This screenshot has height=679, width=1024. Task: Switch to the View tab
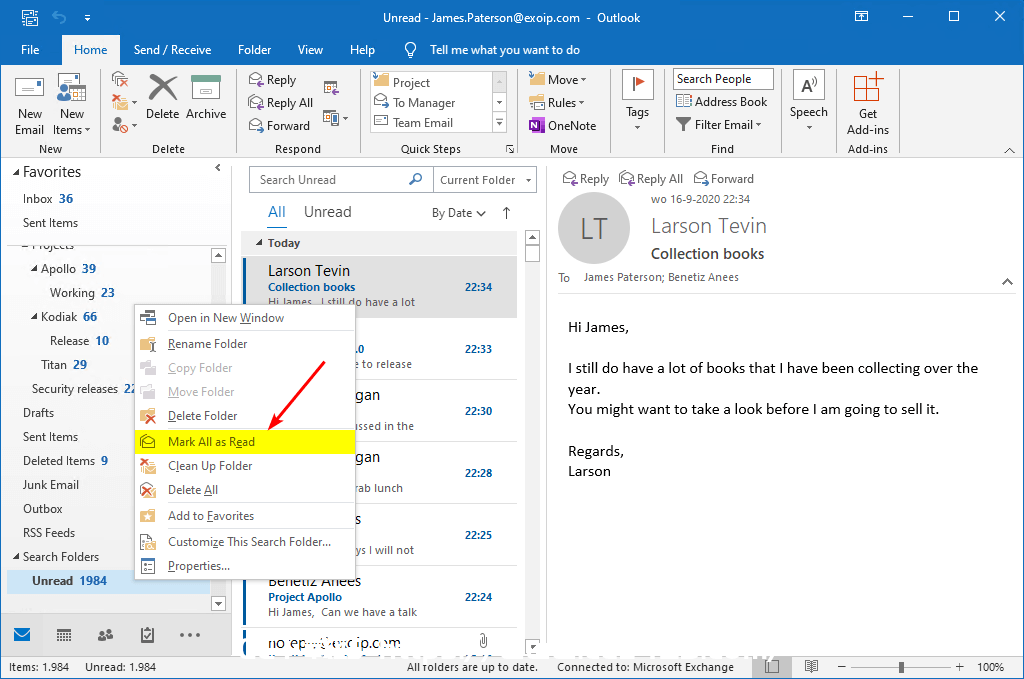[x=310, y=50]
